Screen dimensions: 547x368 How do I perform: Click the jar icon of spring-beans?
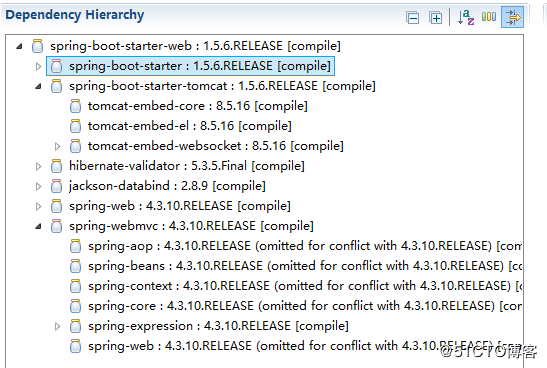75,266
